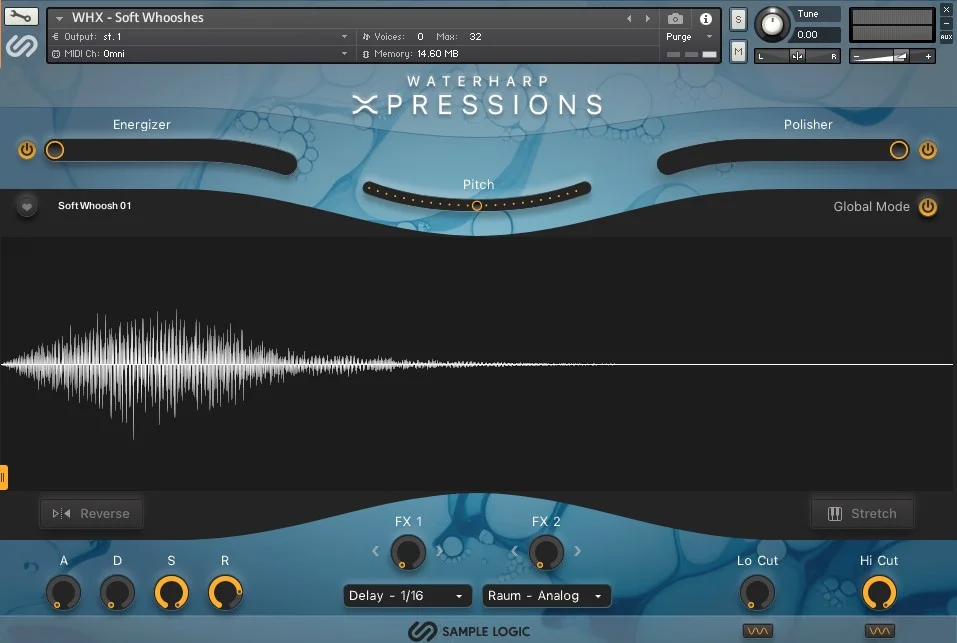Image resolution: width=957 pixels, height=643 pixels.
Task: Decrease volume with the minus icon
Action: click(x=856, y=57)
